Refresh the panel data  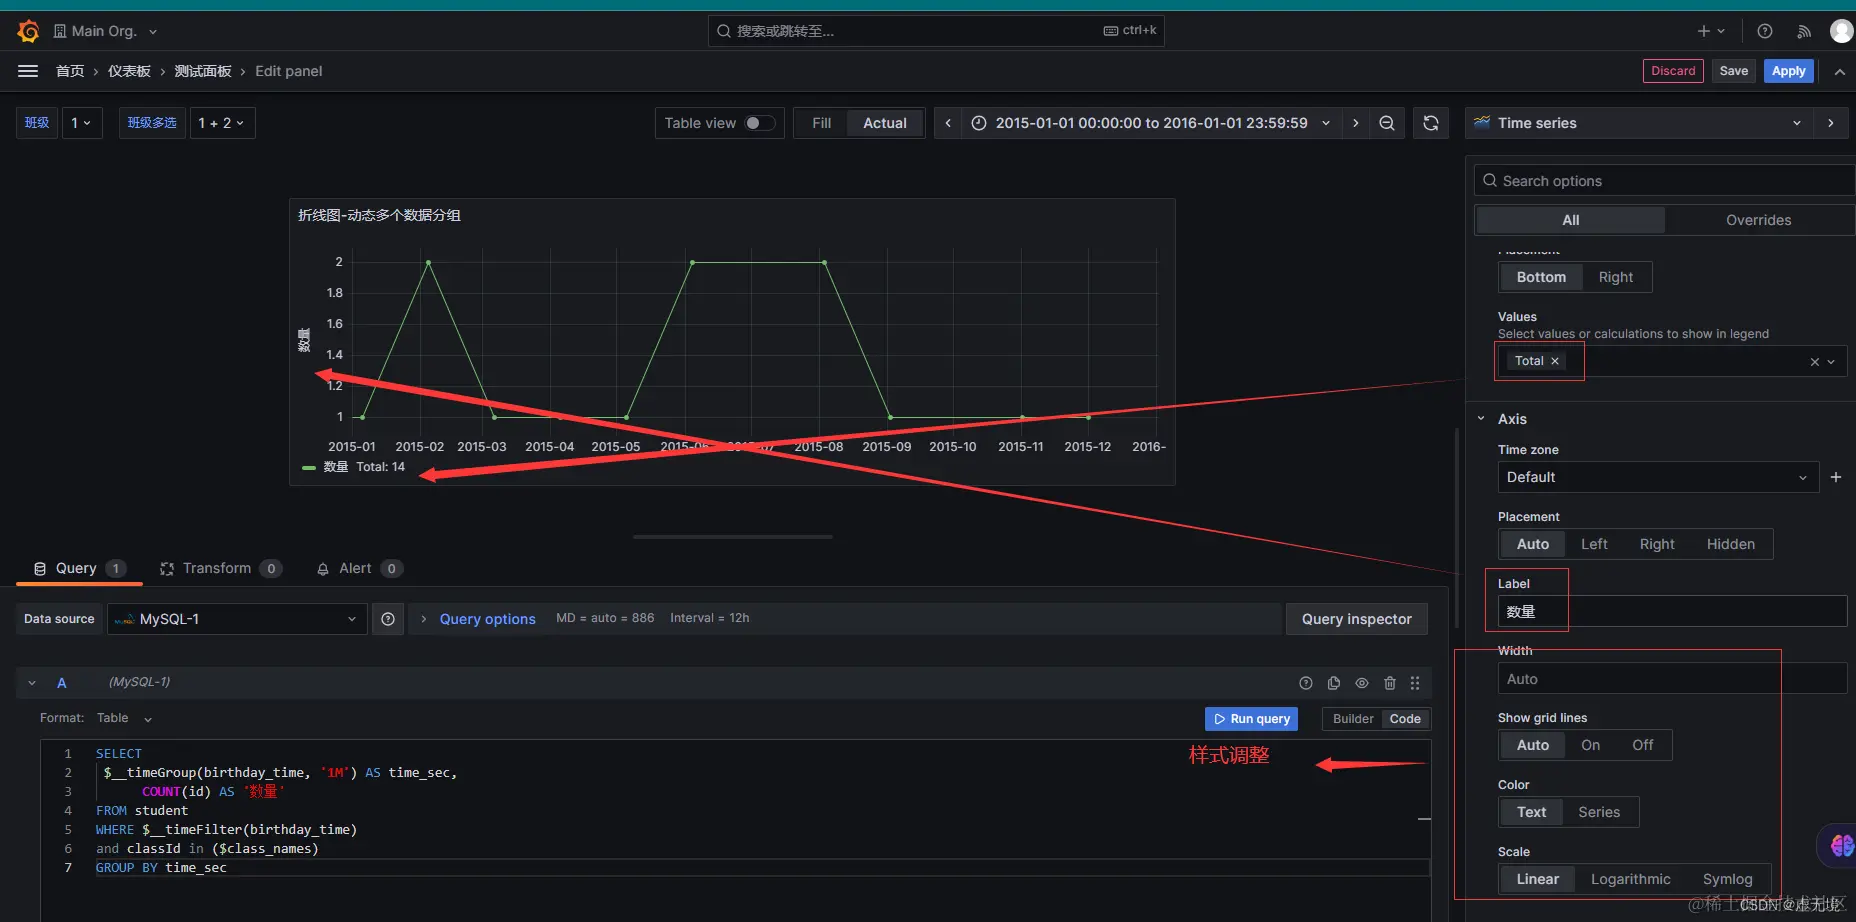pyautogui.click(x=1431, y=123)
